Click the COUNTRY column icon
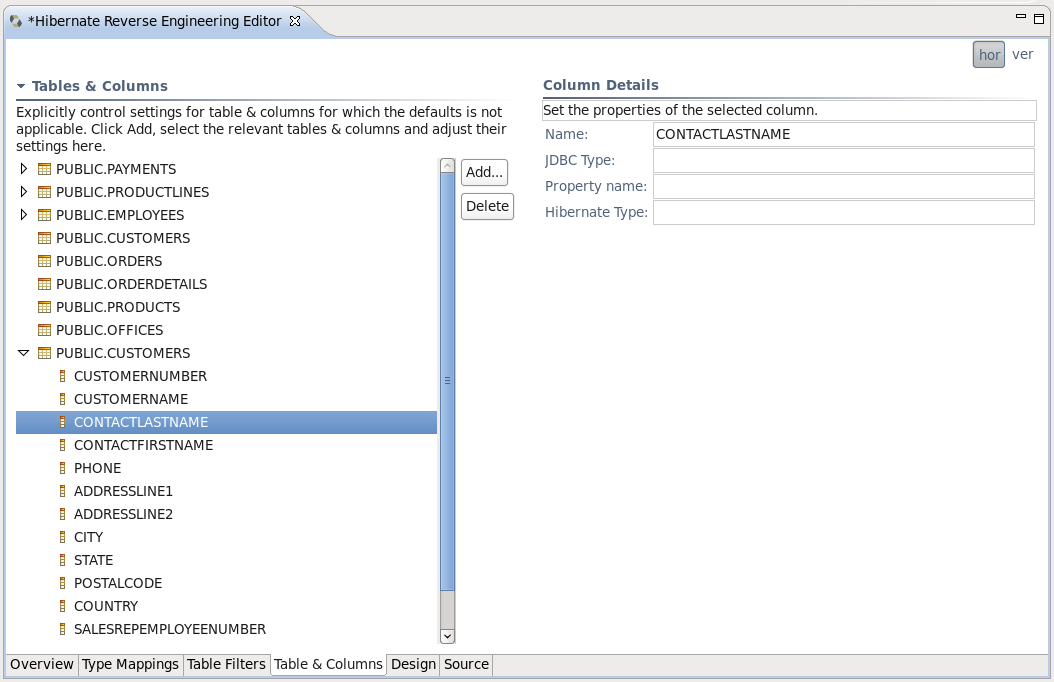1054x682 pixels. 62,606
